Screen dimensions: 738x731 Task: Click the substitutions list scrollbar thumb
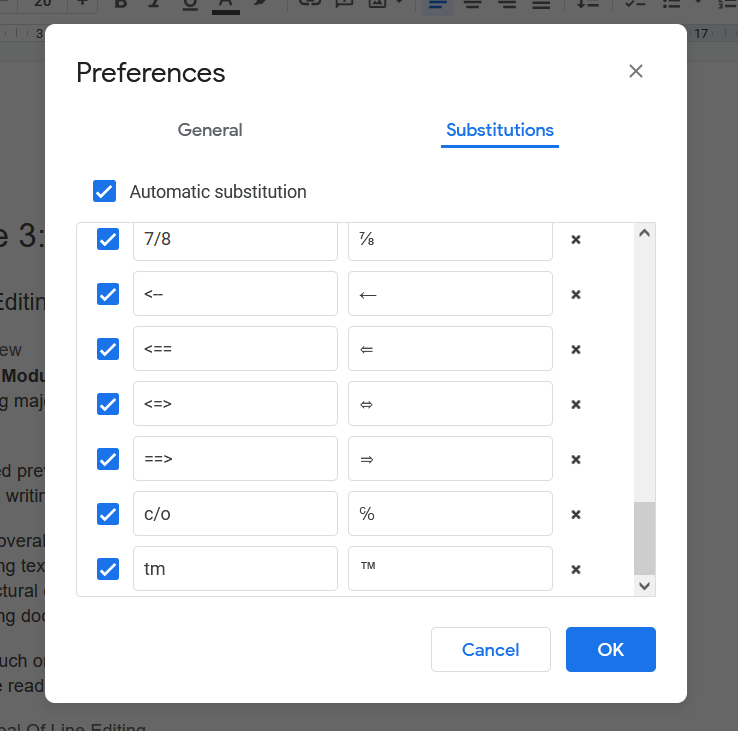pyautogui.click(x=644, y=538)
